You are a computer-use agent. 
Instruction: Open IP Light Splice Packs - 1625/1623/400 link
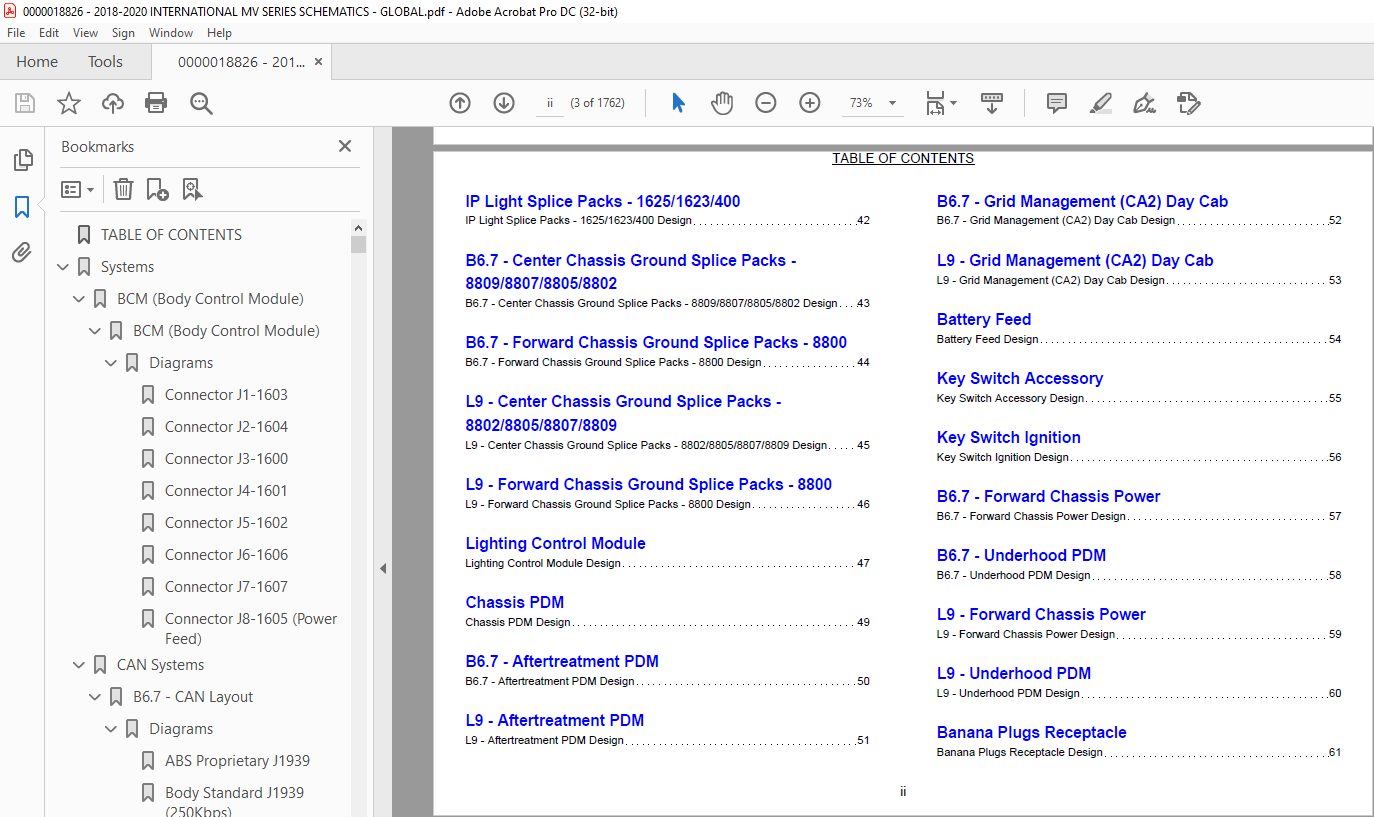tap(603, 201)
